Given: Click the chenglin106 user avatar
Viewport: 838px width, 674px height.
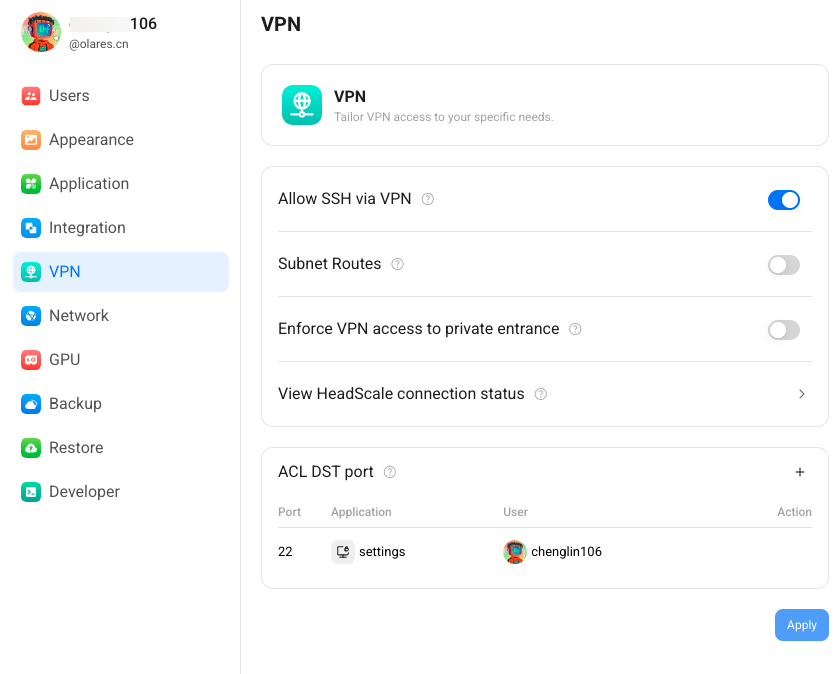Looking at the screenshot, I should [x=515, y=551].
